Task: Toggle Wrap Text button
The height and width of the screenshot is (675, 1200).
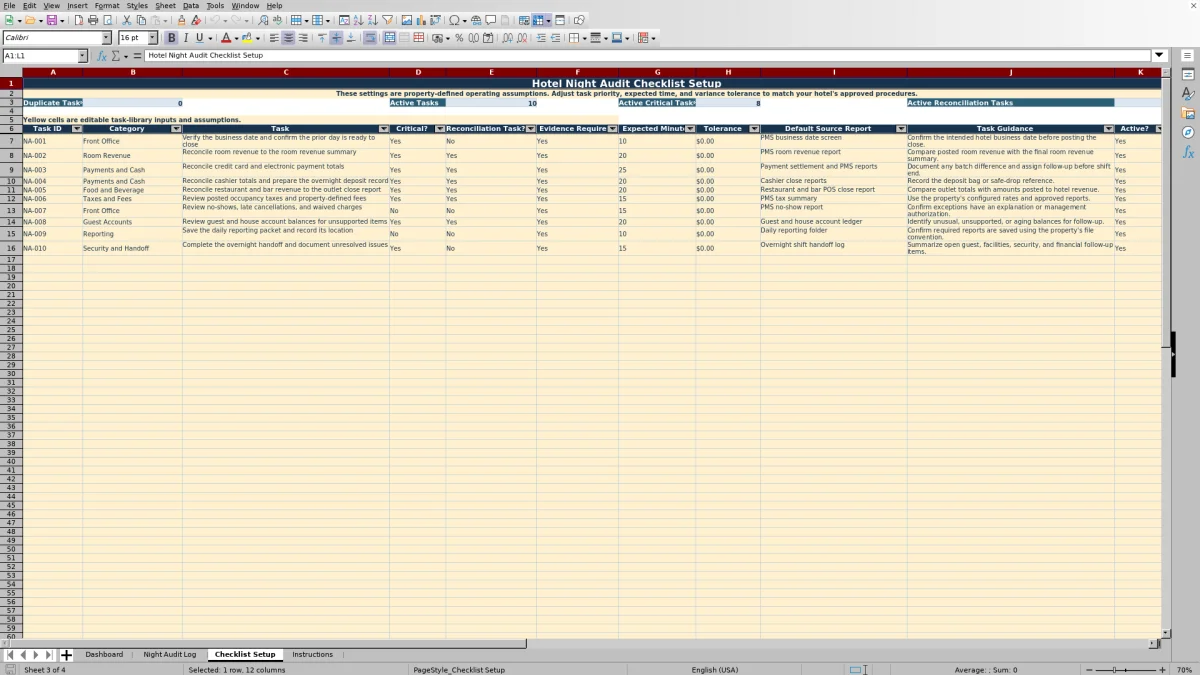Action: click(370, 38)
